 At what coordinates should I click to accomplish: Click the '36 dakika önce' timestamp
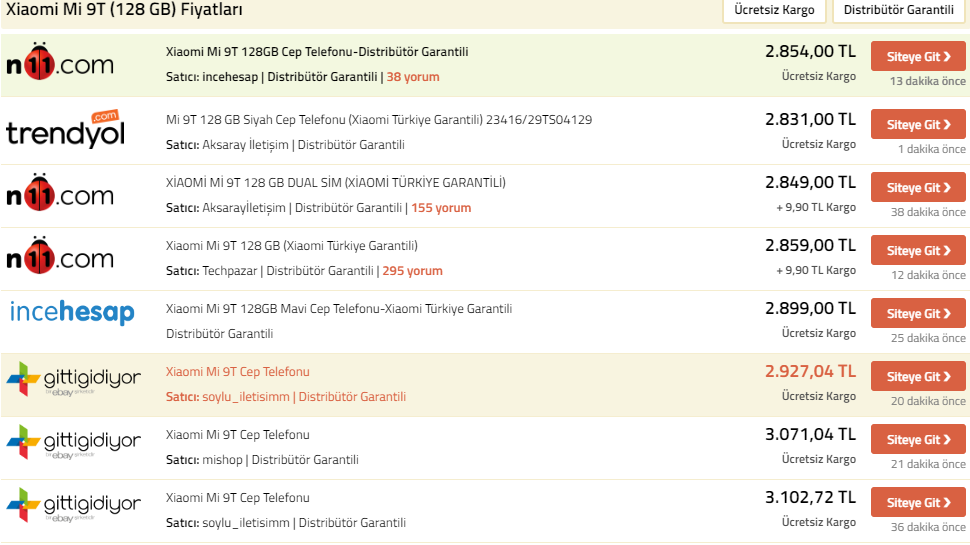pos(928,528)
